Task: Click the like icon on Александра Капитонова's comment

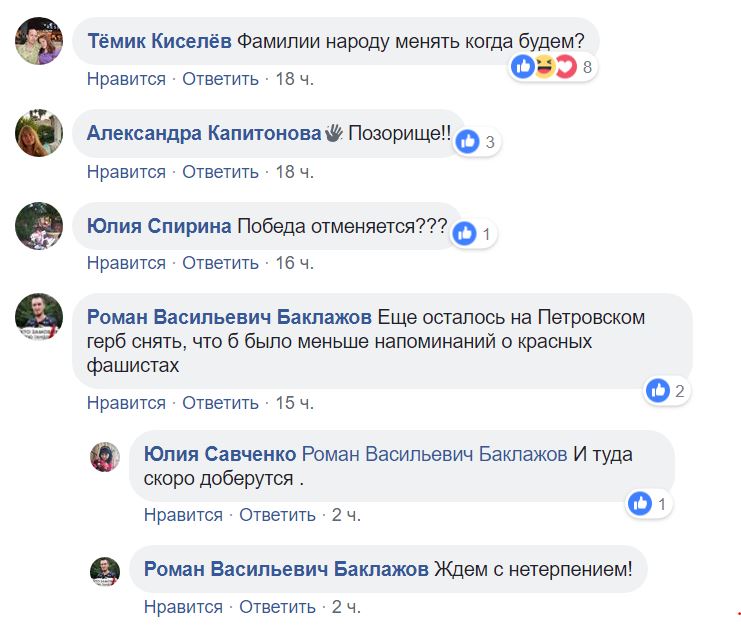Action: pos(467,142)
